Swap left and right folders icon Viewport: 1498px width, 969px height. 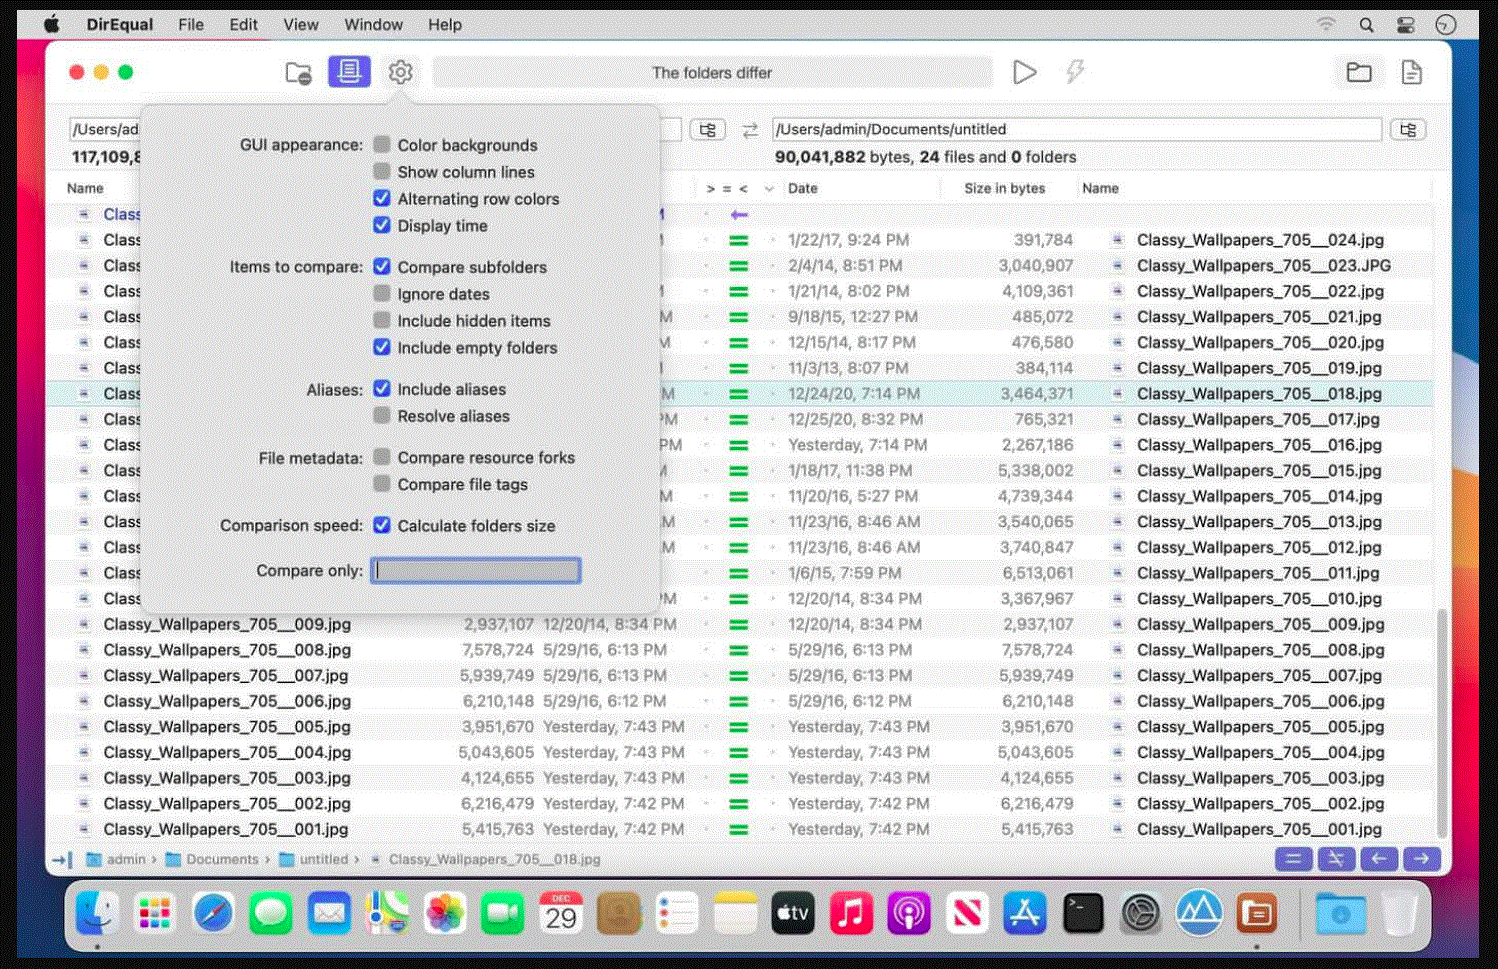pos(750,130)
